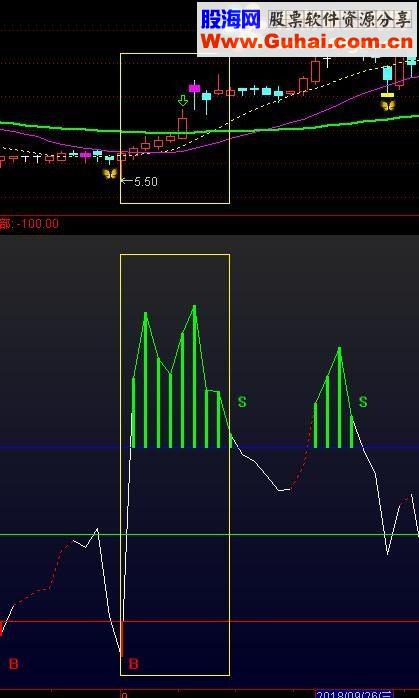This screenshot has height=698, width=419.
Task: Select the S sell signal after the second green cluster
Action: [363, 402]
